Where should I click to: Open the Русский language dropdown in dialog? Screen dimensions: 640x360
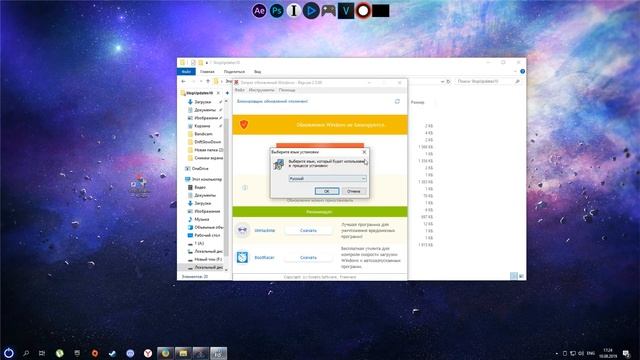[327, 179]
